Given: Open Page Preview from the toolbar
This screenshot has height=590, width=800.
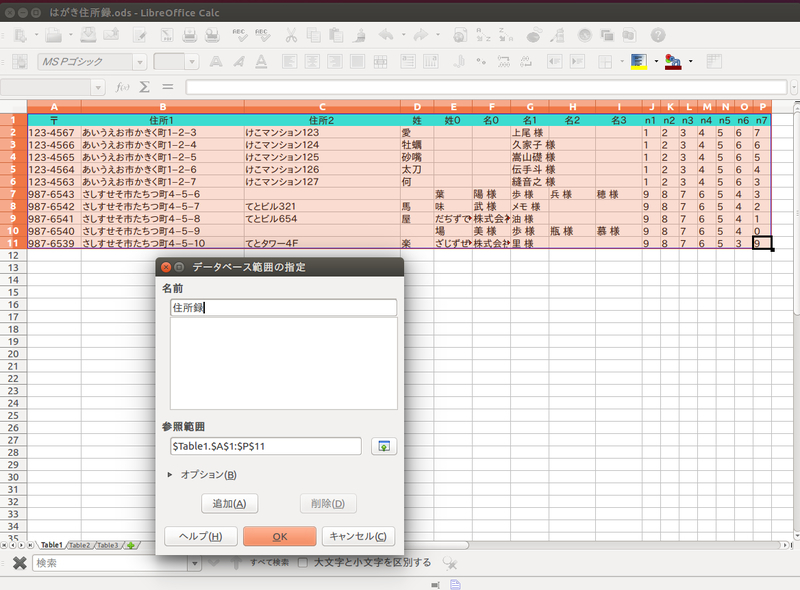Looking at the screenshot, I should tap(212, 35).
